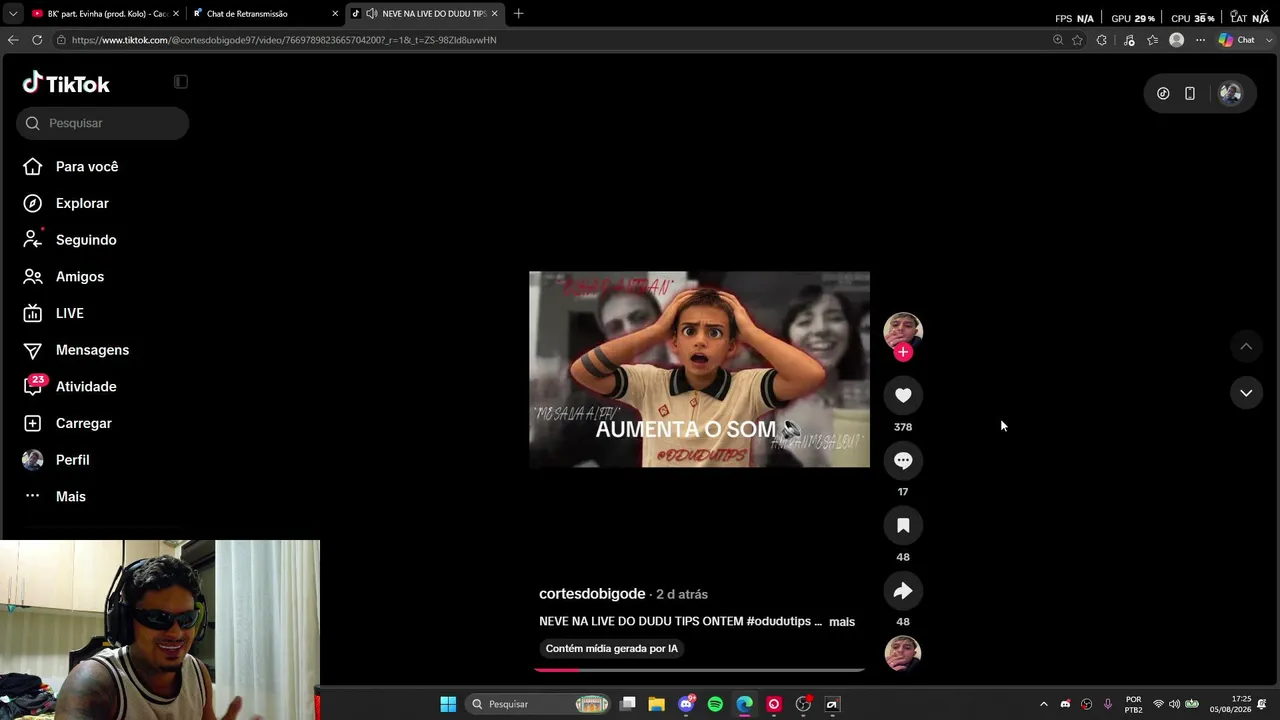
Task: Open the sound disc avatar below share
Action: [903, 653]
